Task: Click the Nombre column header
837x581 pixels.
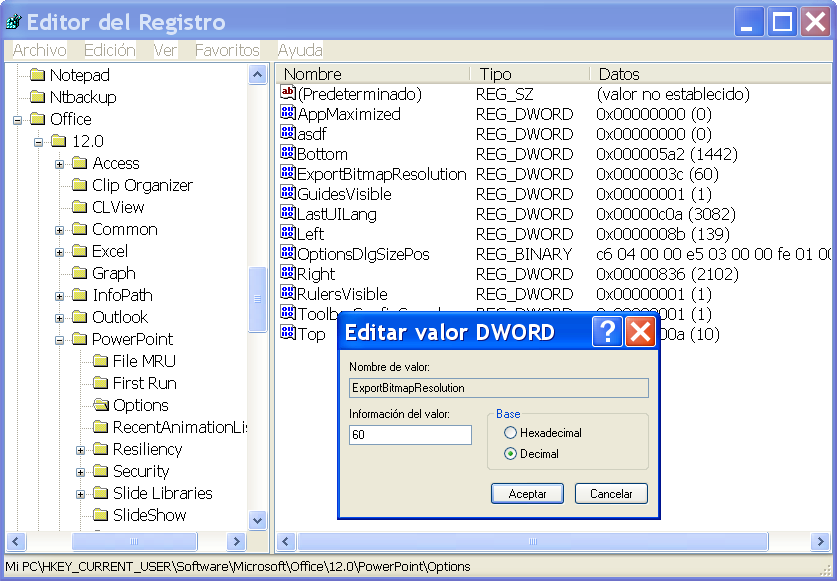Action: pyautogui.click(x=373, y=74)
